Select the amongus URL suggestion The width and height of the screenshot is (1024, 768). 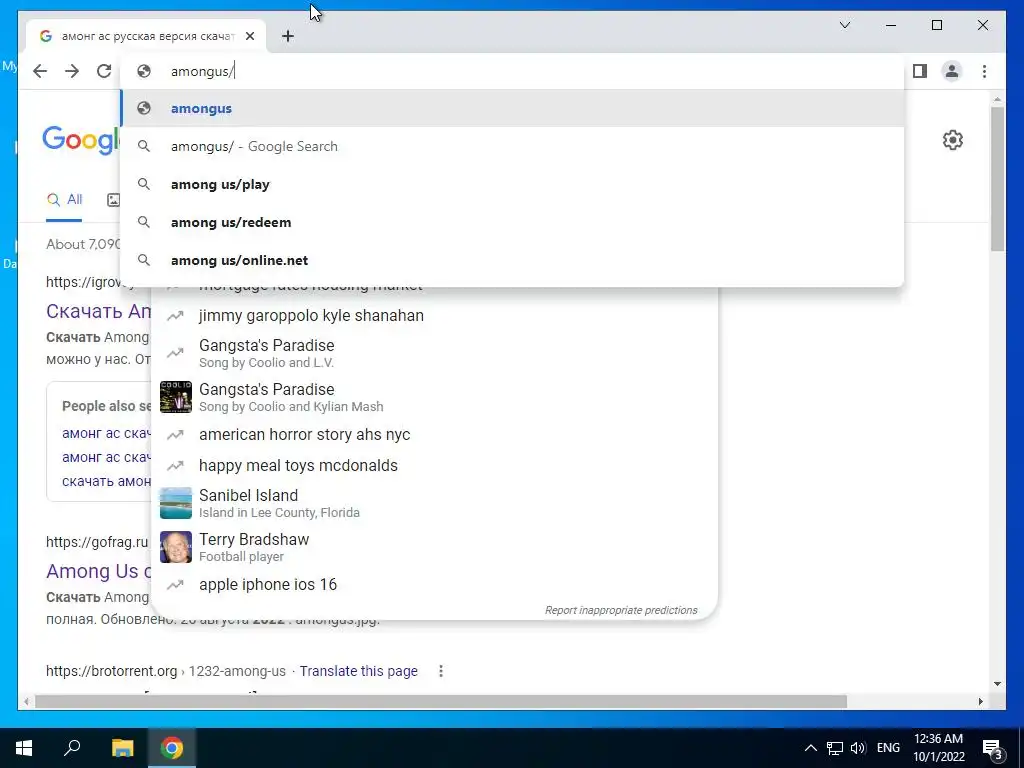click(x=513, y=108)
